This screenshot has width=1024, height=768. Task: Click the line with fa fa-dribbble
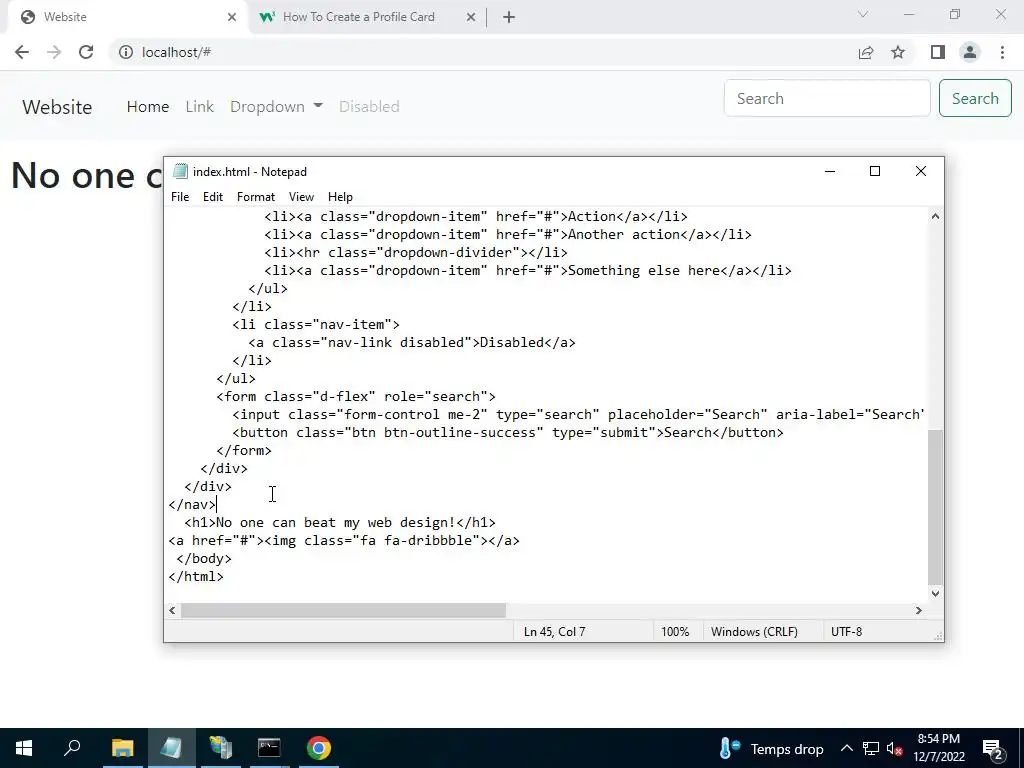point(344,541)
